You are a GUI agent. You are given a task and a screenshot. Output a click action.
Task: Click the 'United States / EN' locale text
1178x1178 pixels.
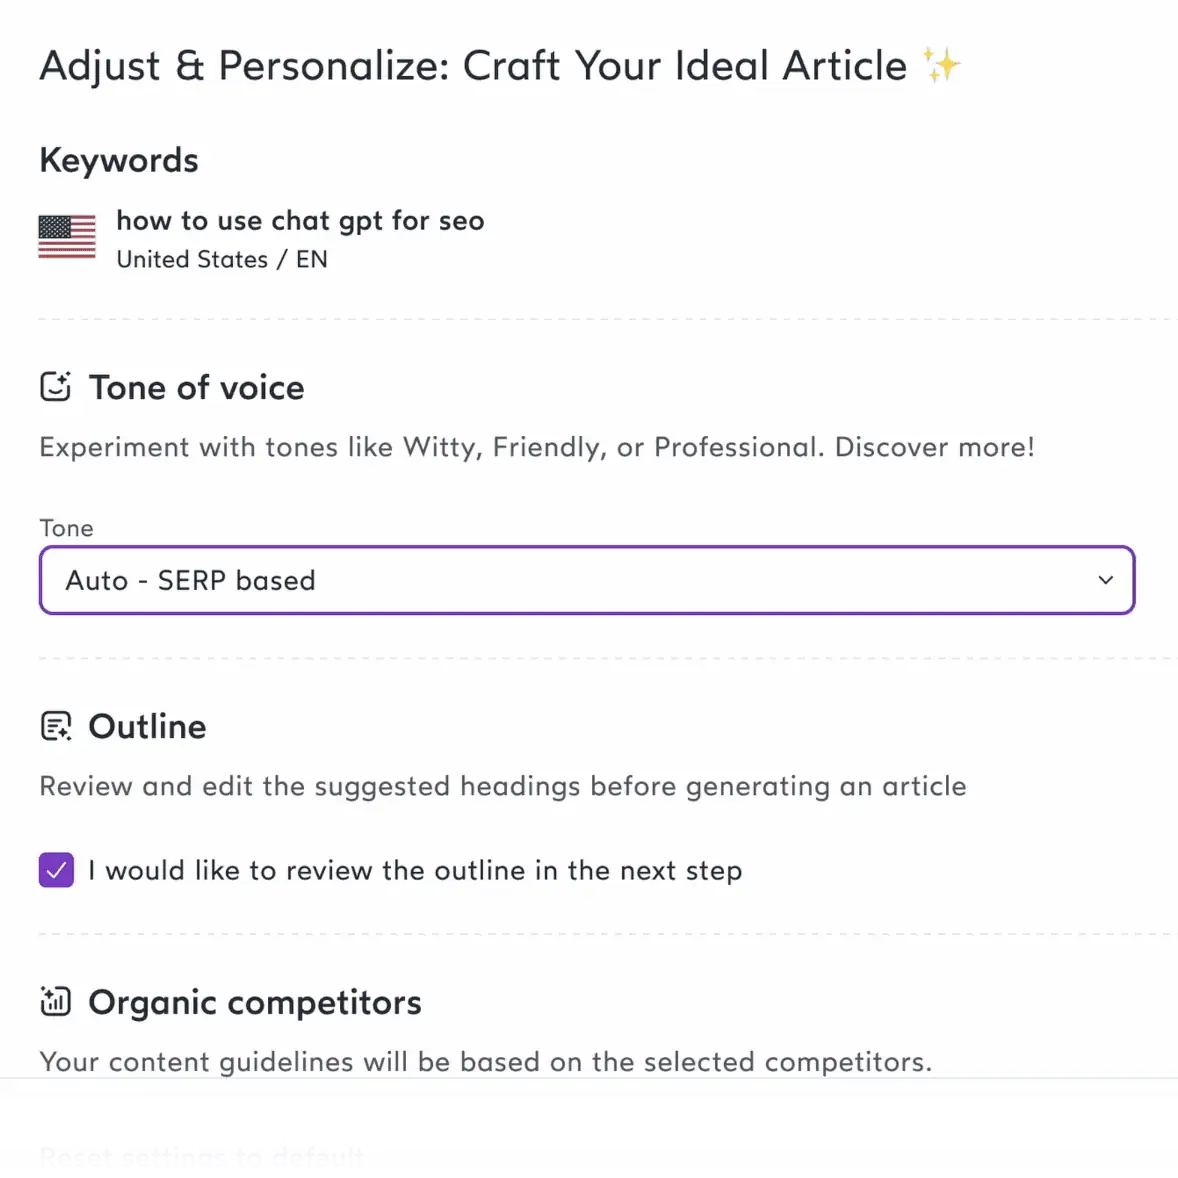tap(222, 260)
